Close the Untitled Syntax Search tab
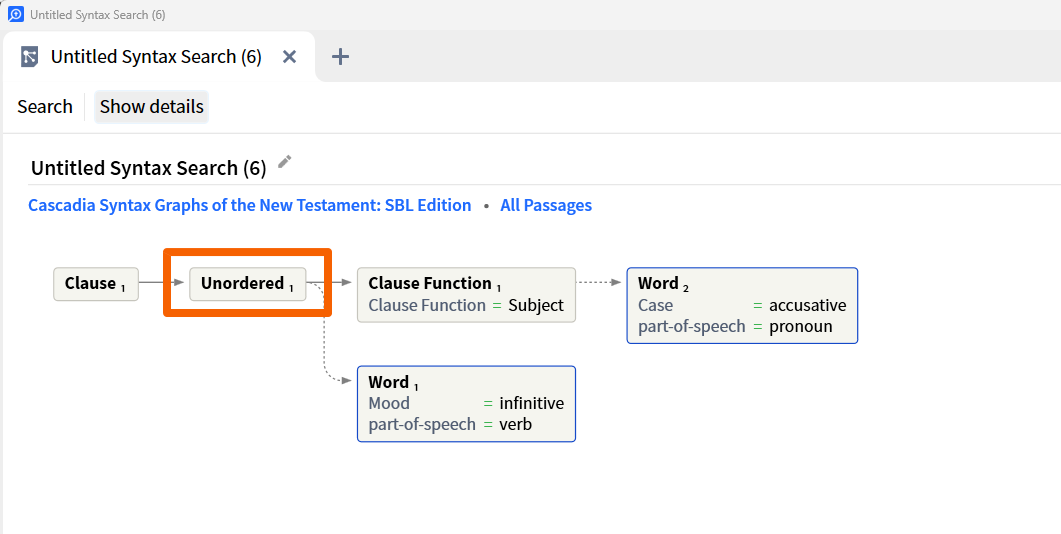The image size is (1061, 534). 289,57
